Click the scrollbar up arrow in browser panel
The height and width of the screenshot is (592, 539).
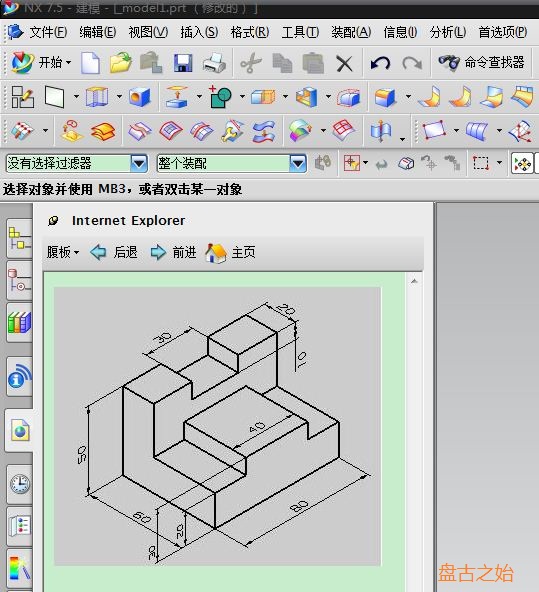pyautogui.click(x=414, y=281)
